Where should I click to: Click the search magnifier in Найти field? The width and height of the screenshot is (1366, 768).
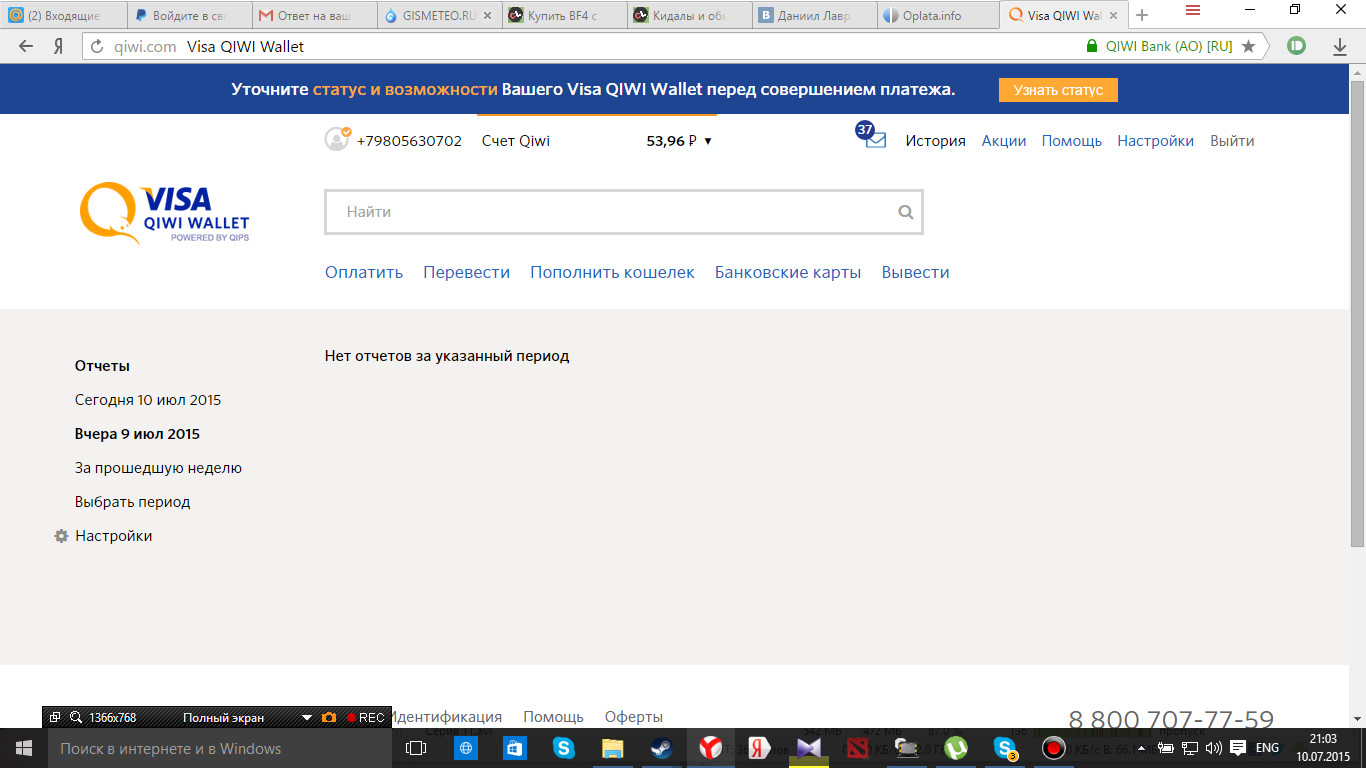[x=906, y=212]
